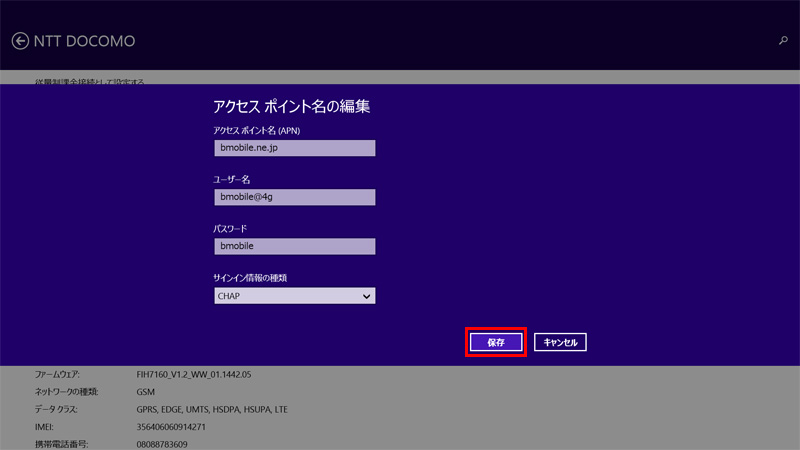Screen dimensions: 800x450
Task: Select the firmware value FIH7160_V1.2_WW_01.1442.05
Action: coord(194,374)
